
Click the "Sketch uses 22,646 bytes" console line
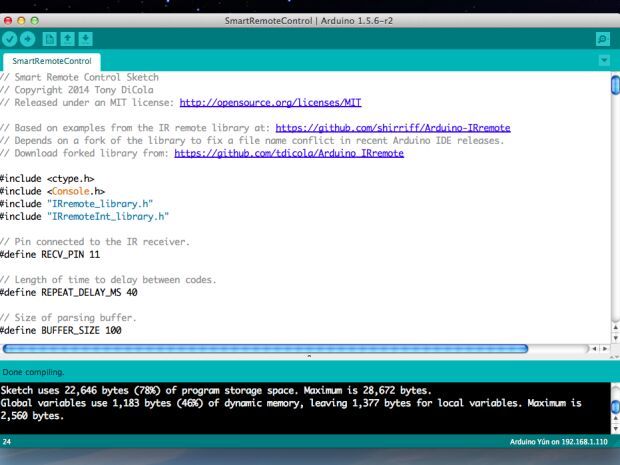(216, 390)
